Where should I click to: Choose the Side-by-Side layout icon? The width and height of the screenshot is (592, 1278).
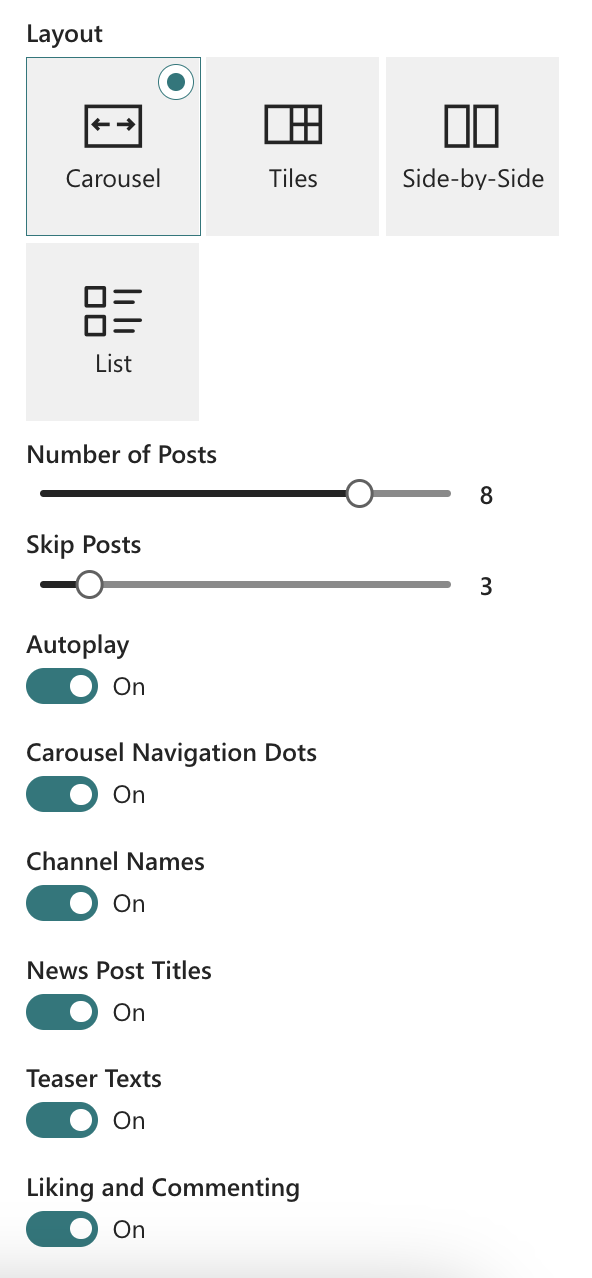pos(472,126)
